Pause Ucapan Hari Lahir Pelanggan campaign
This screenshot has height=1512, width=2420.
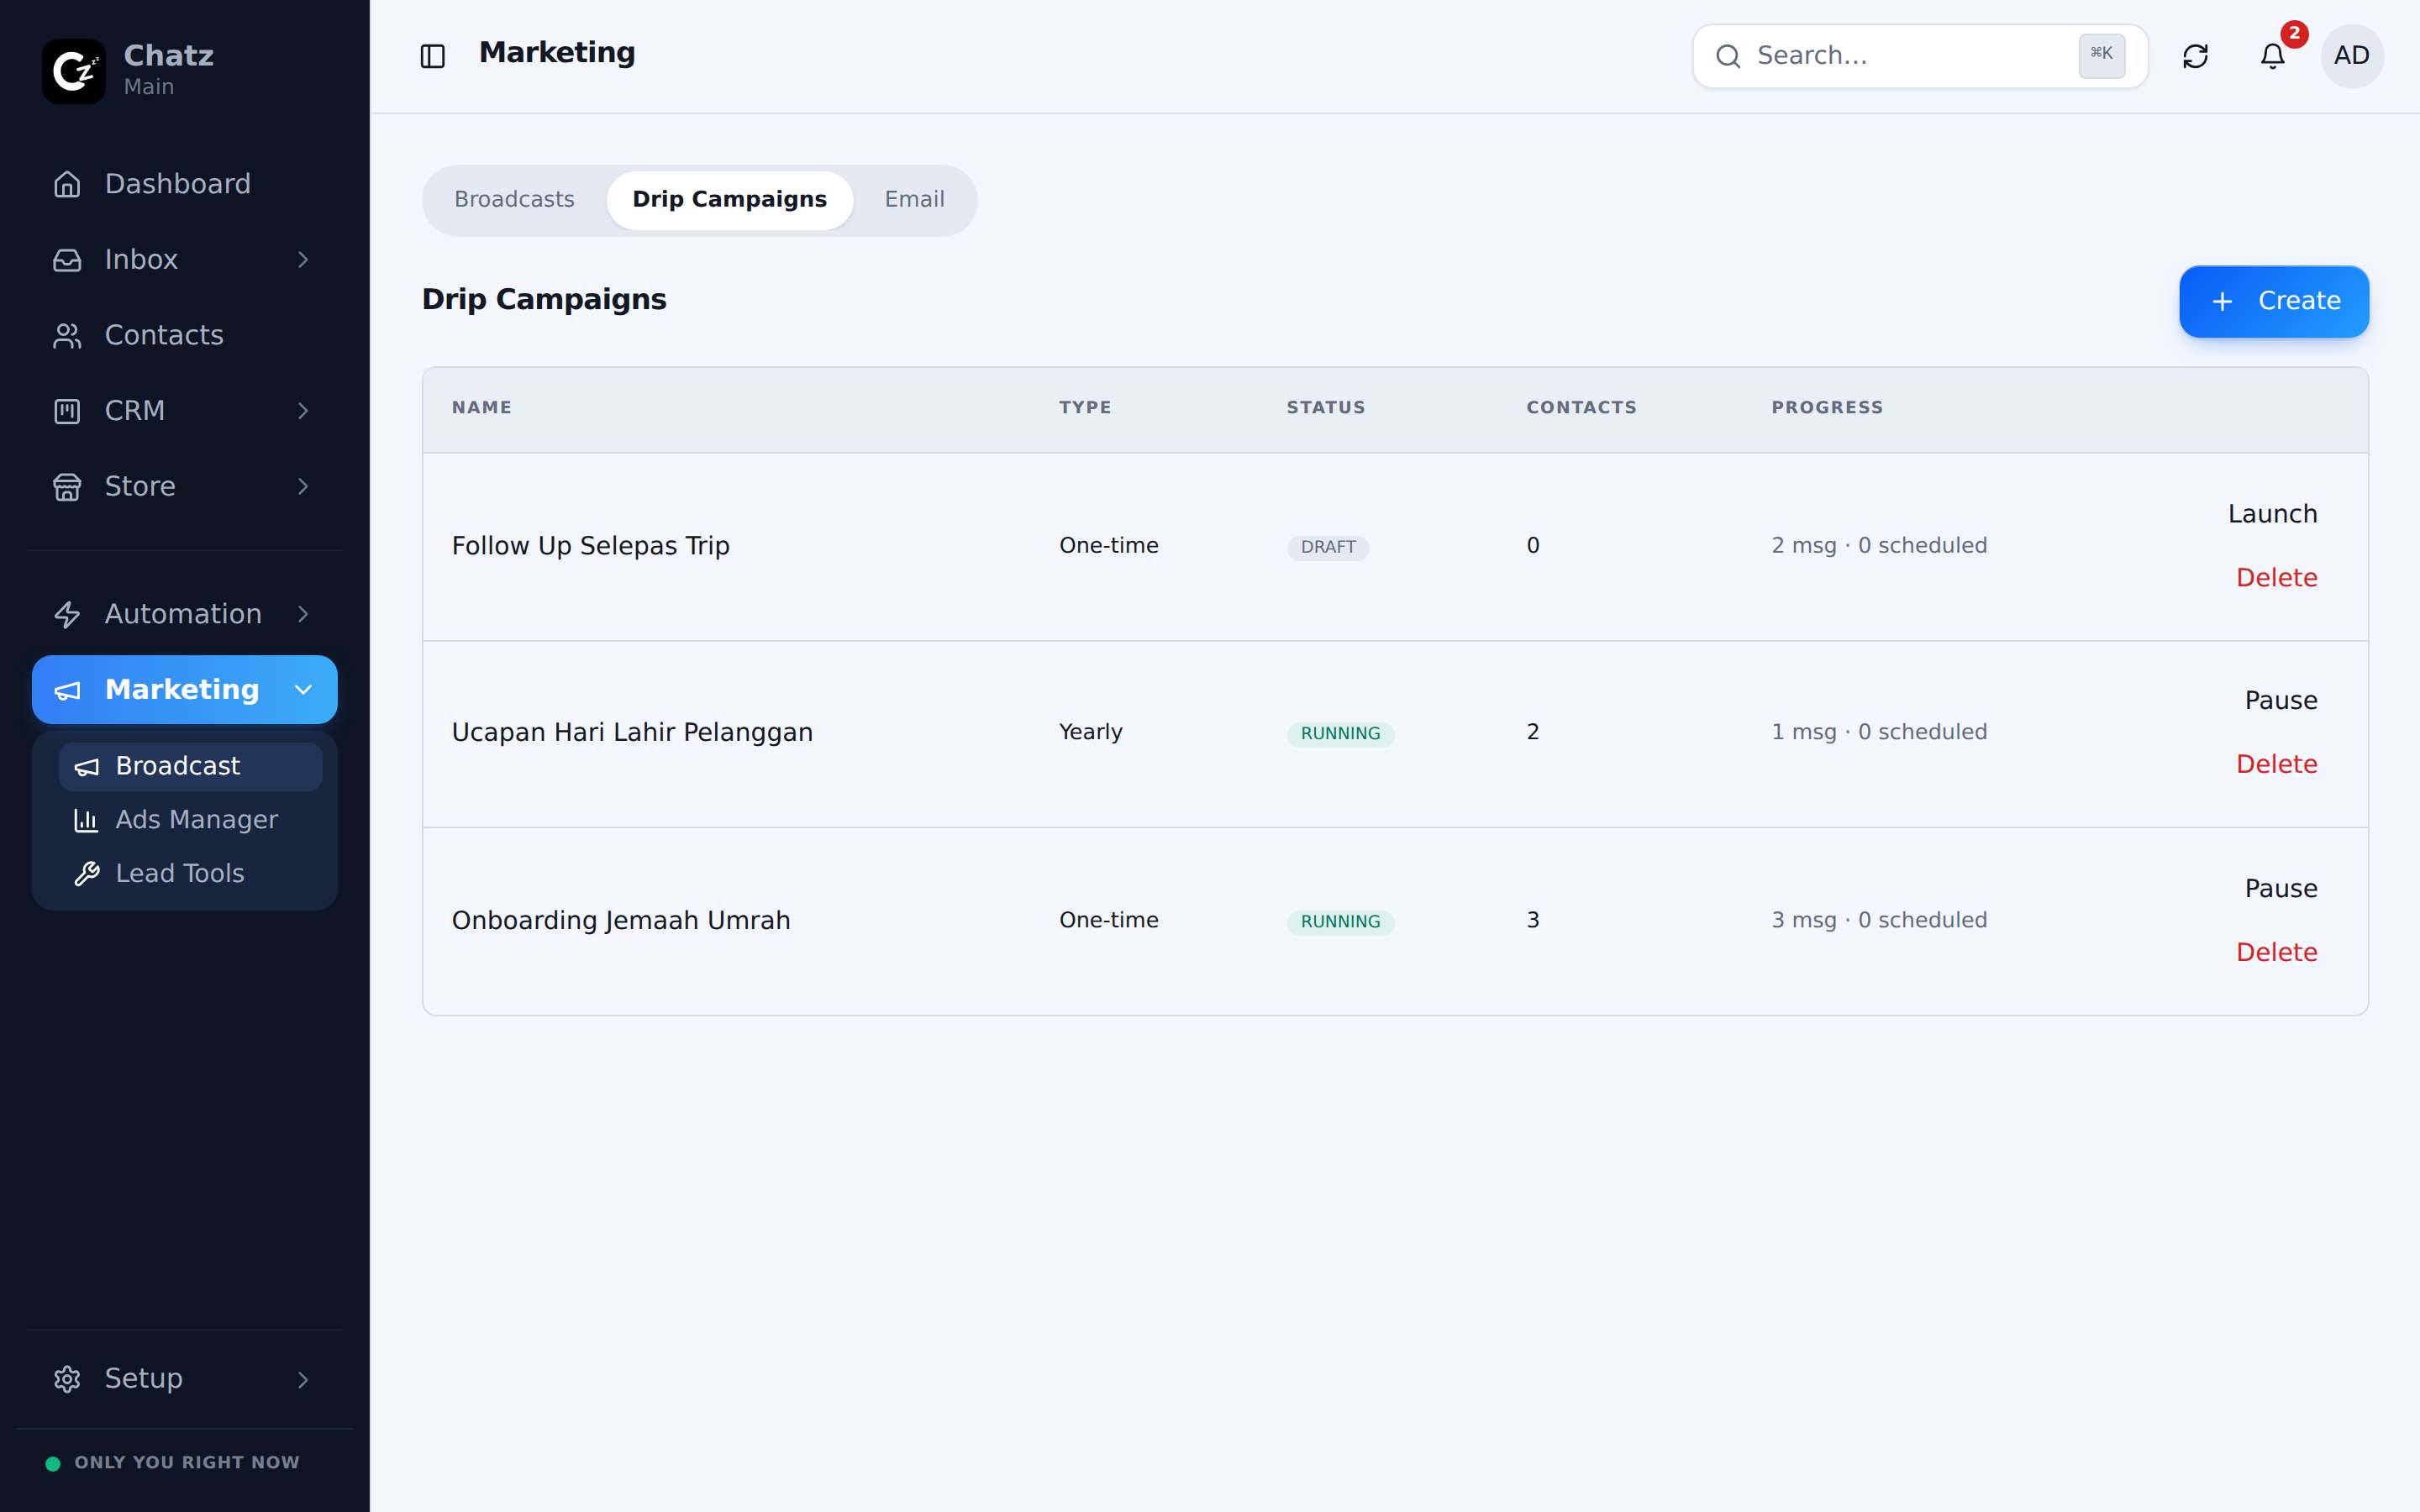pyautogui.click(x=2280, y=701)
